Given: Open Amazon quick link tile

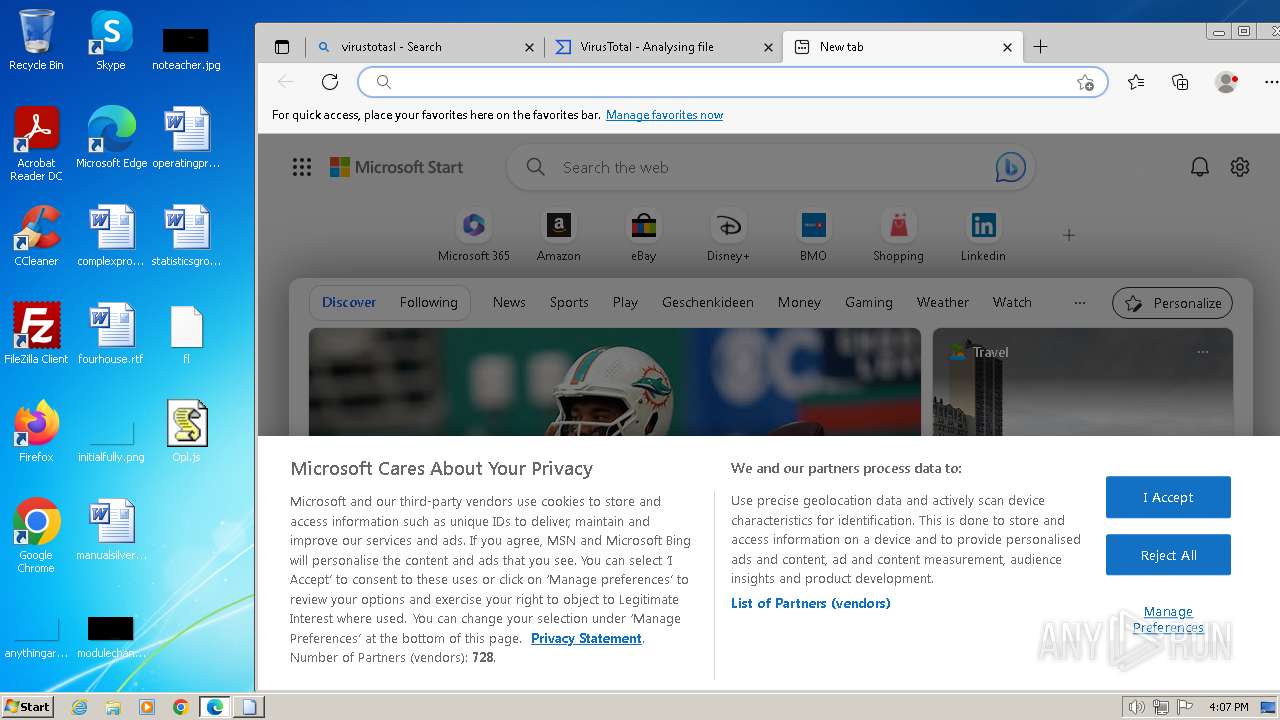Looking at the screenshot, I should pyautogui.click(x=559, y=236).
